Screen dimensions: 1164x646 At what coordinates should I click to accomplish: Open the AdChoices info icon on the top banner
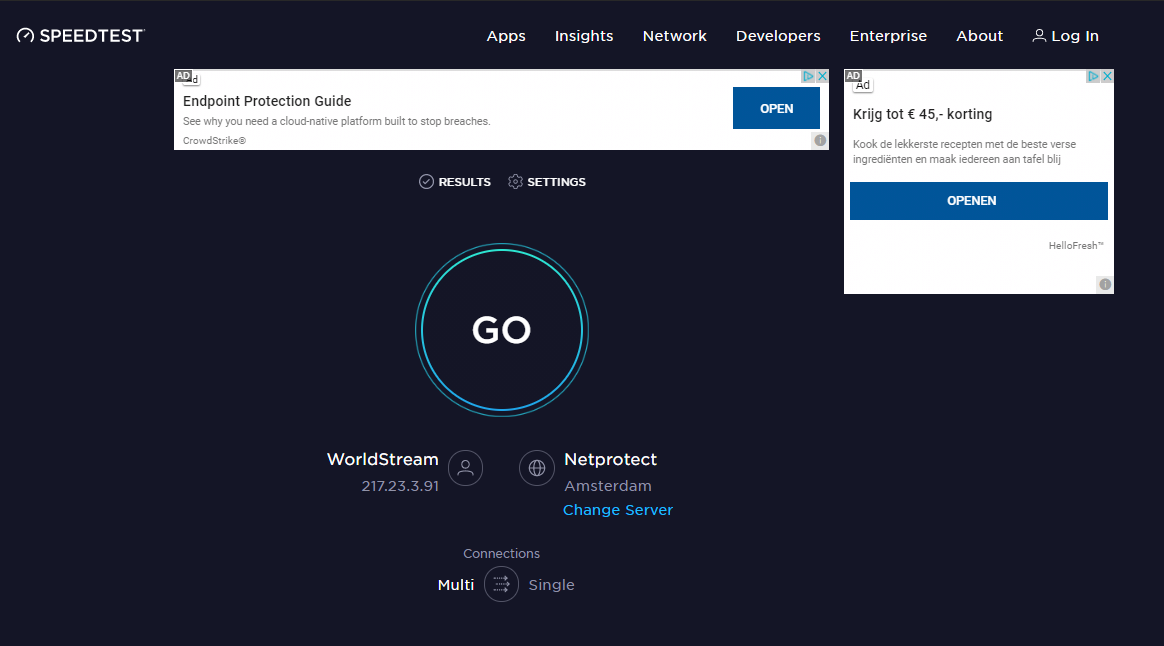pyautogui.click(x=819, y=141)
